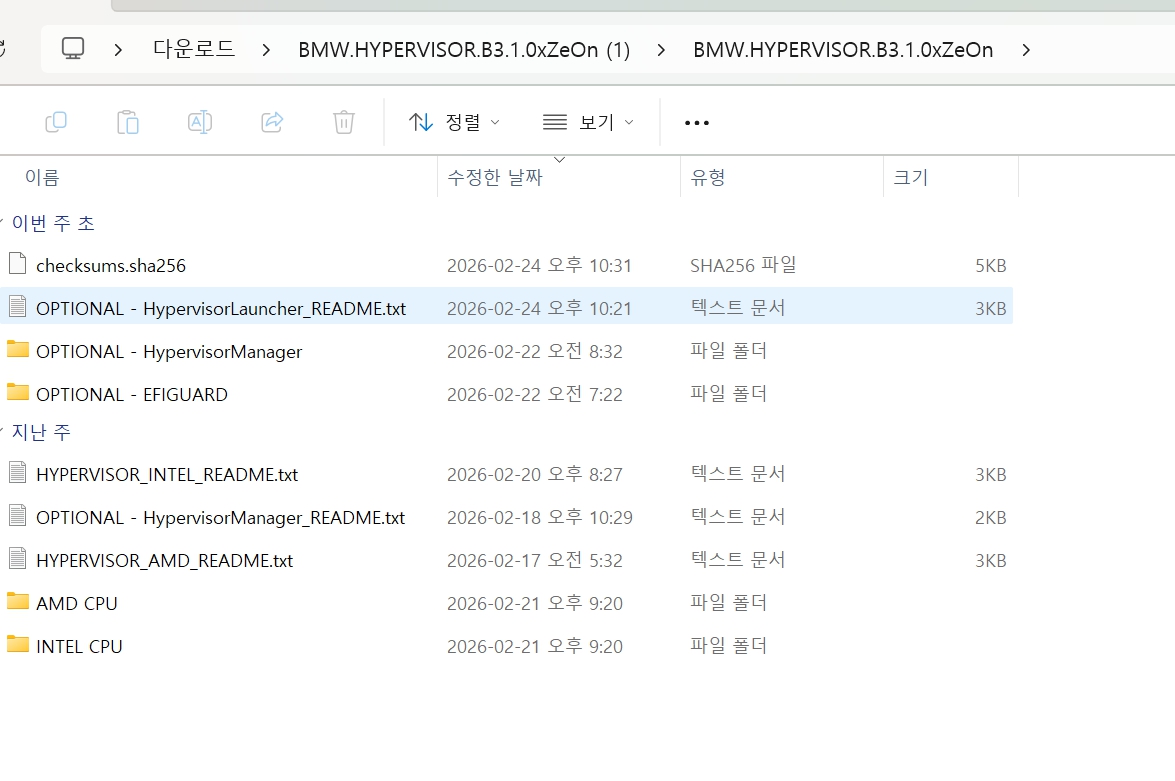Click the Paste clipboard icon
This screenshot has height=781, width=1175.
pyautogui.click(x=128, y=122)
